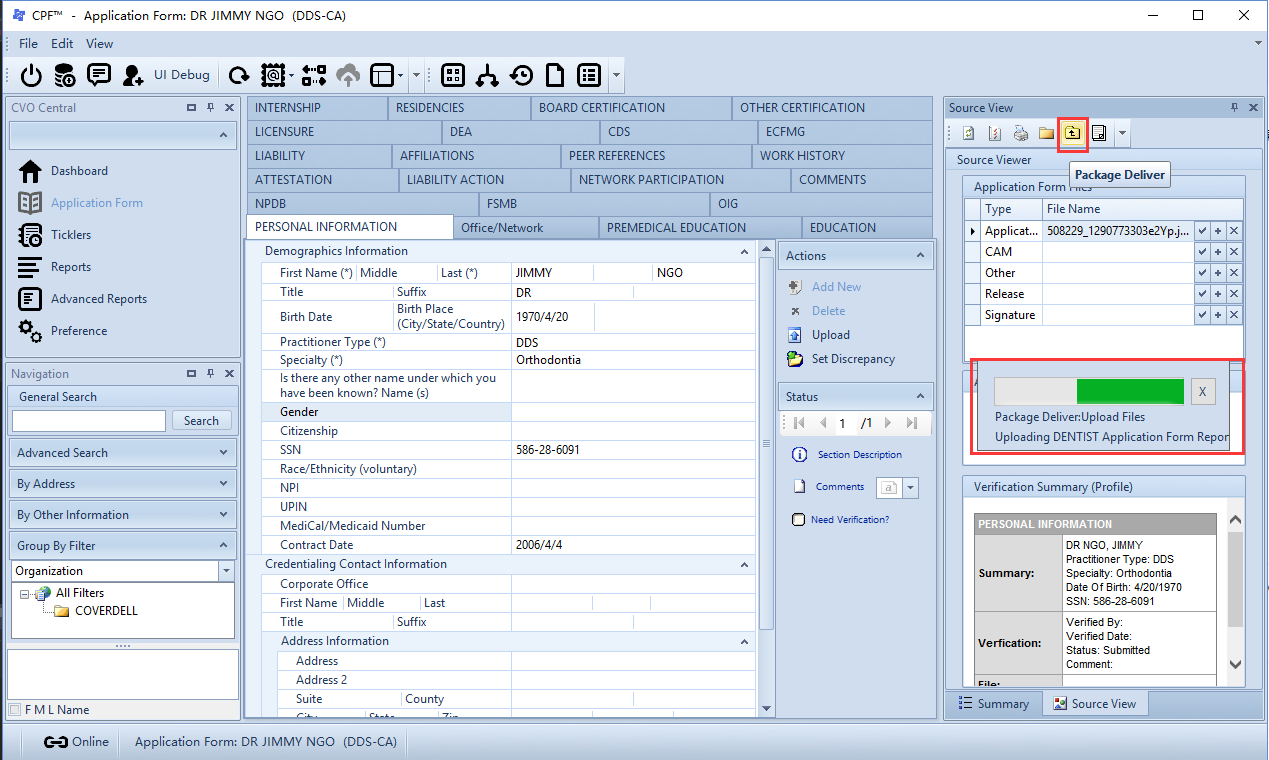Click the blank page icon in toolbar

click(x=554, y=75)
